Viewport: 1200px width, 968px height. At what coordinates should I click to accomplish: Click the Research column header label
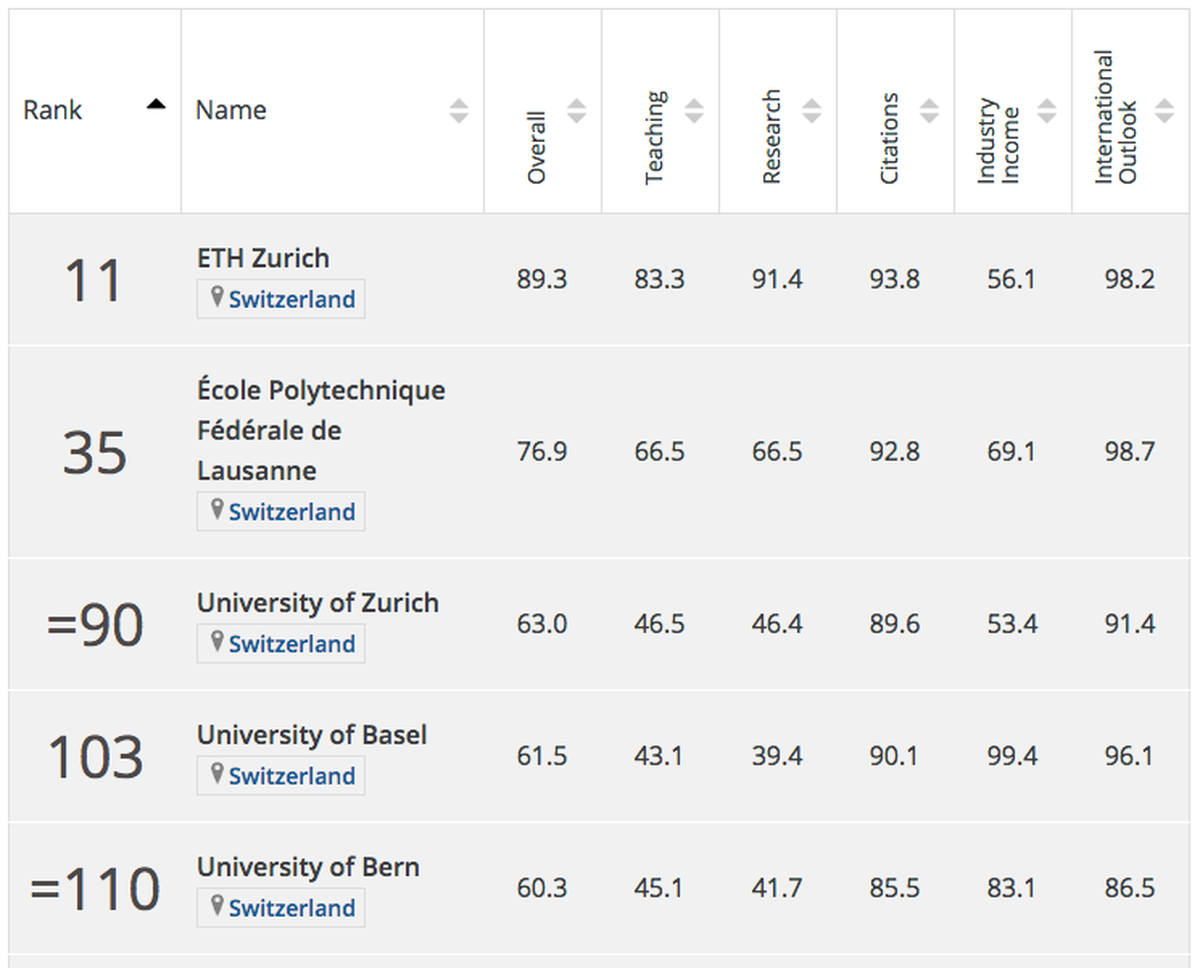772,137
